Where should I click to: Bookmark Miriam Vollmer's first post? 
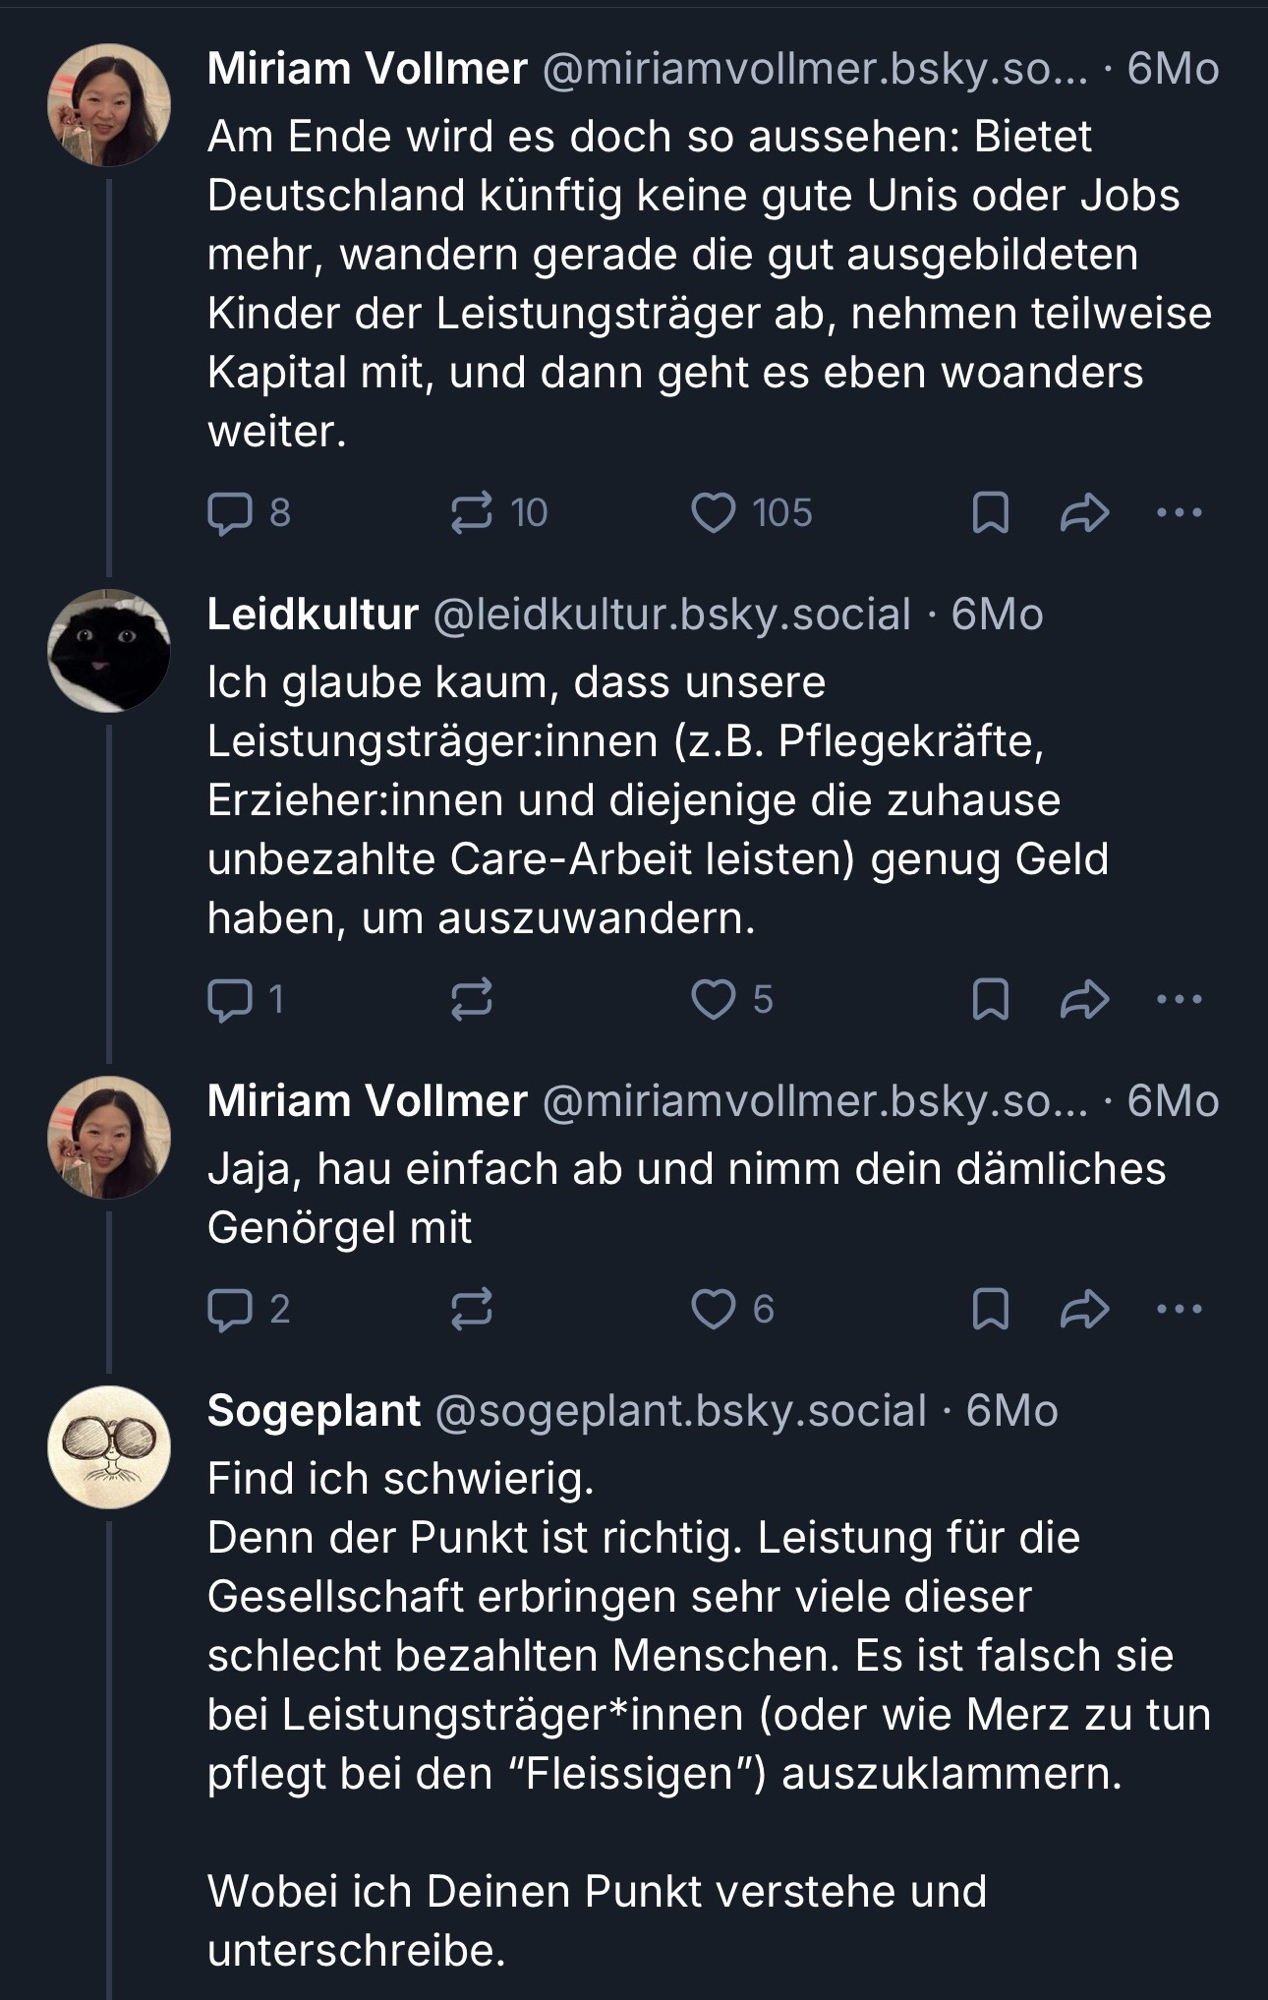990,513
